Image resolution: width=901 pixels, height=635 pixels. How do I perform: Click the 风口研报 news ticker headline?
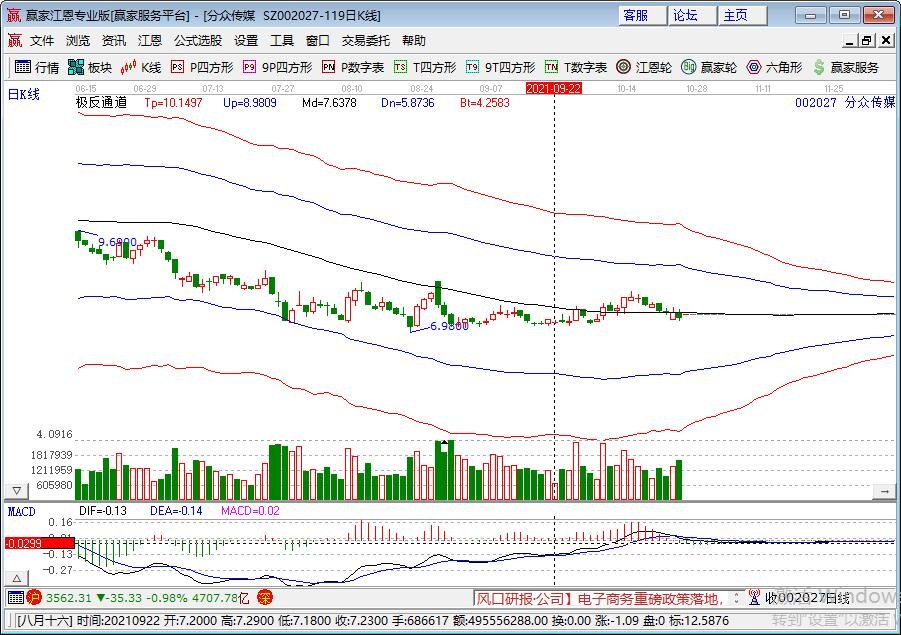click(x=600, y=598)
